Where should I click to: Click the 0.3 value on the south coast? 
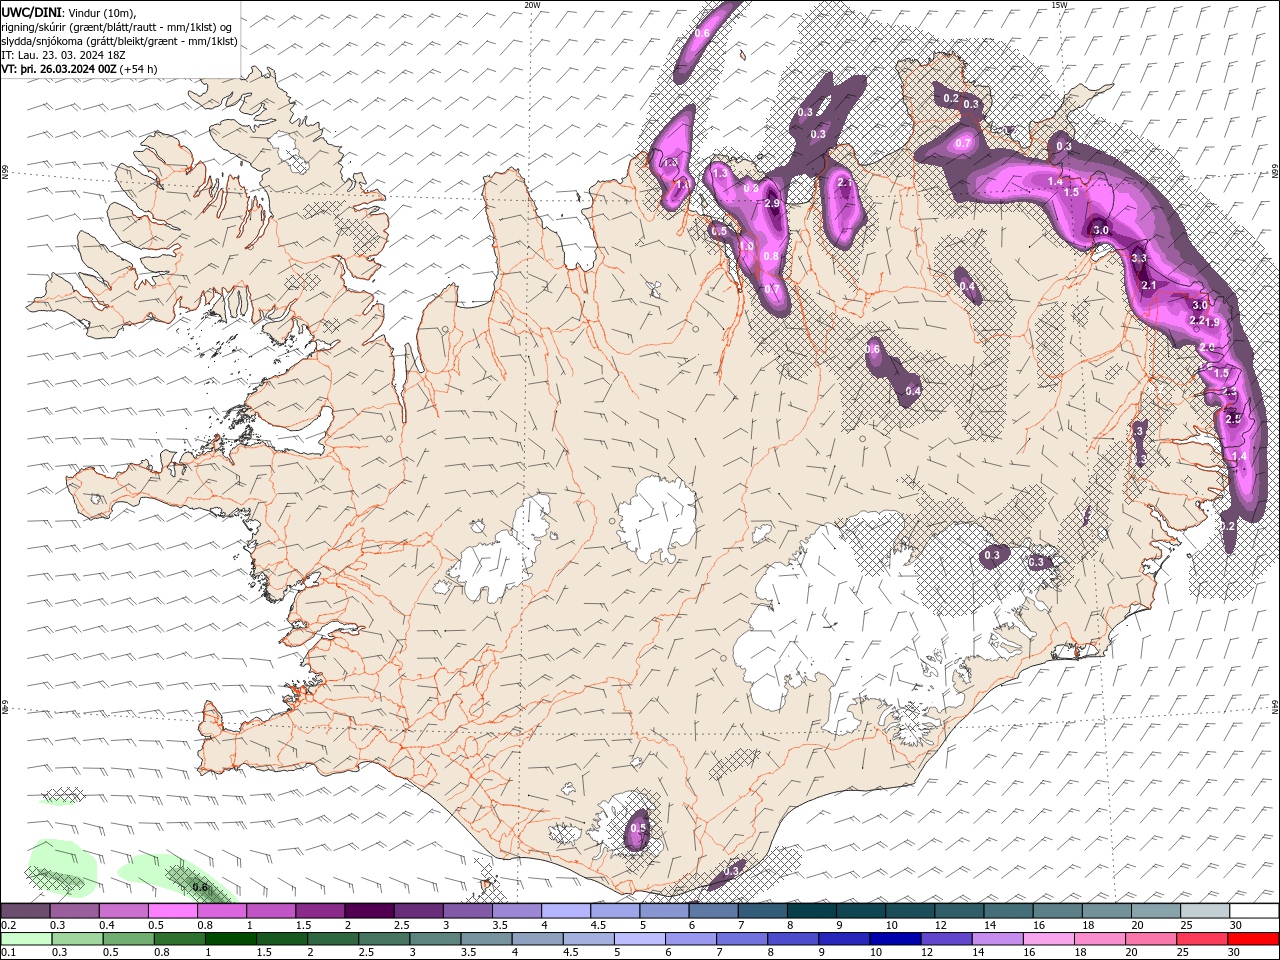click(730, 871)
